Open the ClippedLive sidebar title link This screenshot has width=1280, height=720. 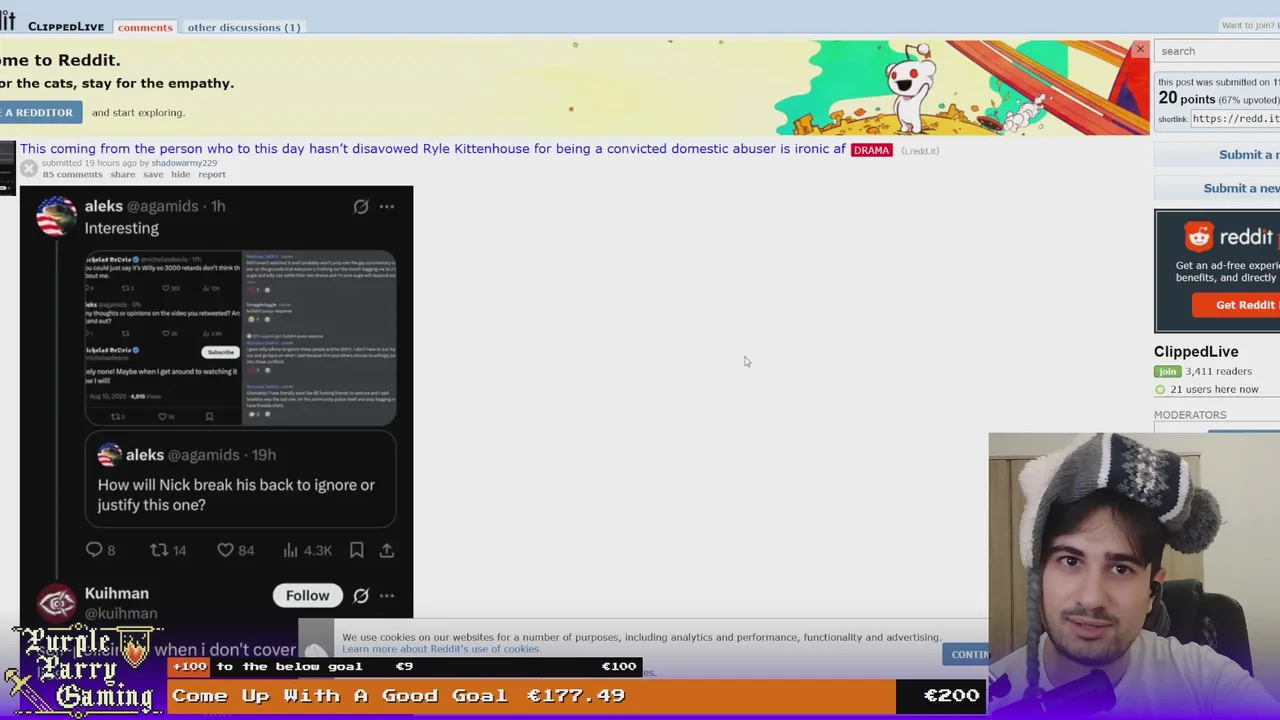click(x=1196, y=352)
